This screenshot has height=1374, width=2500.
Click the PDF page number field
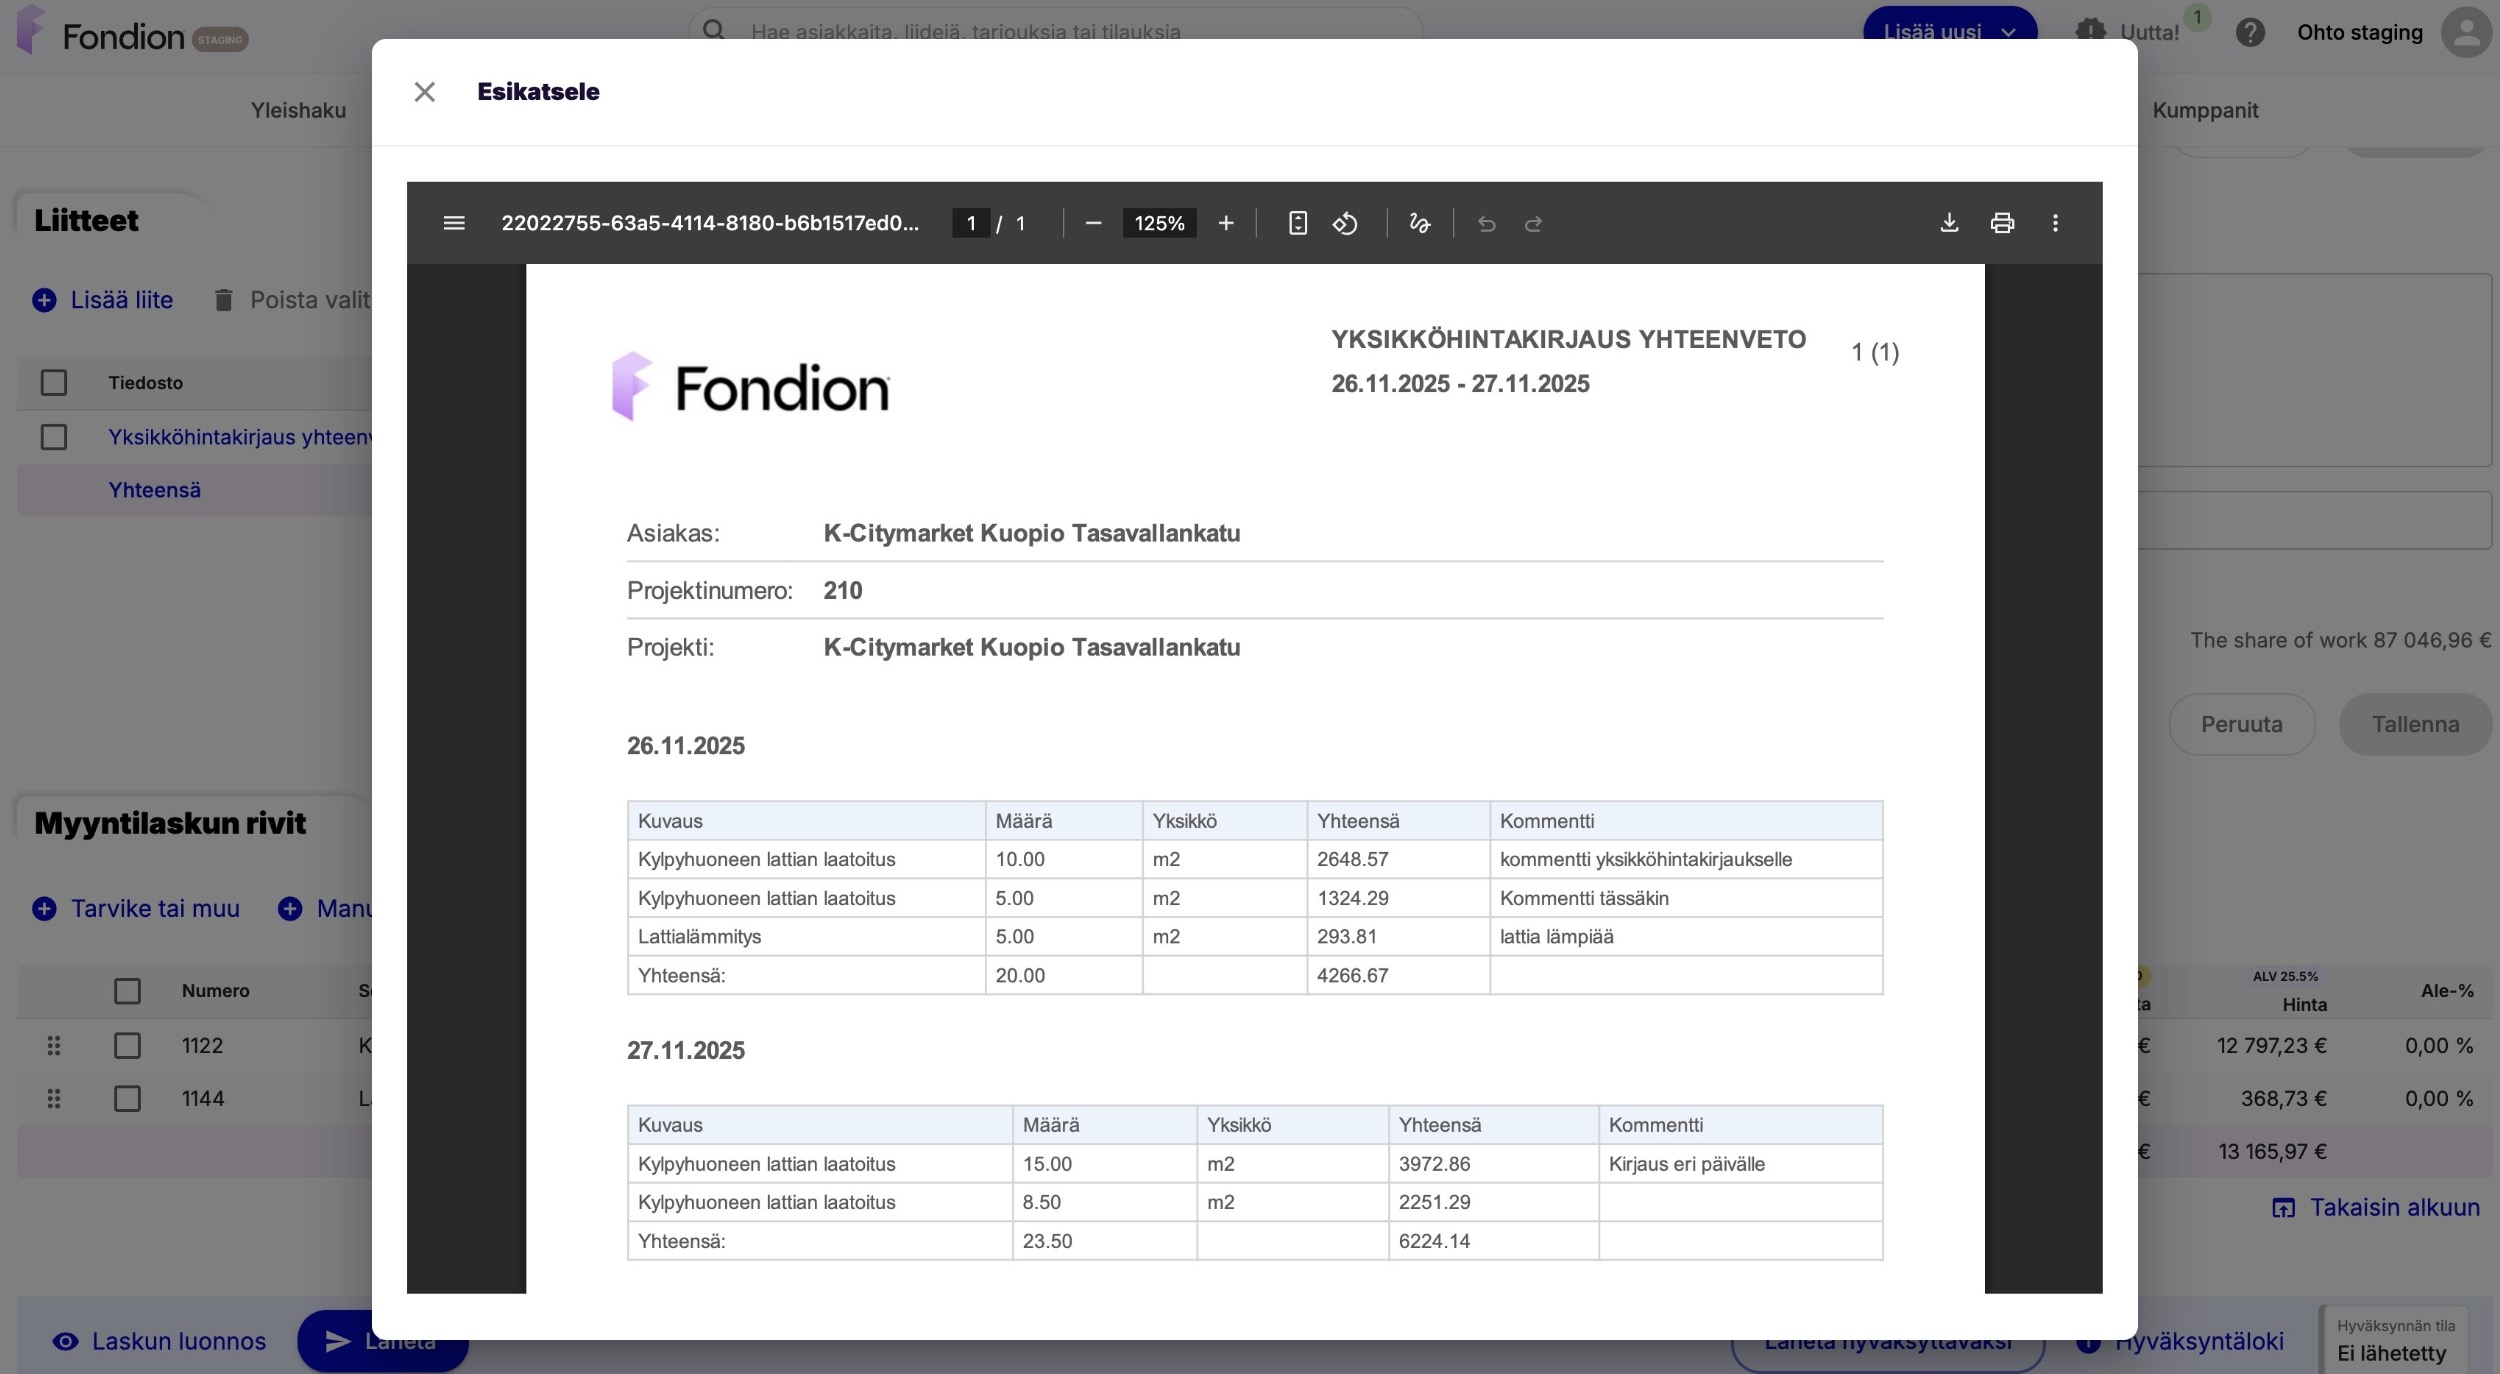click(971, 223)
